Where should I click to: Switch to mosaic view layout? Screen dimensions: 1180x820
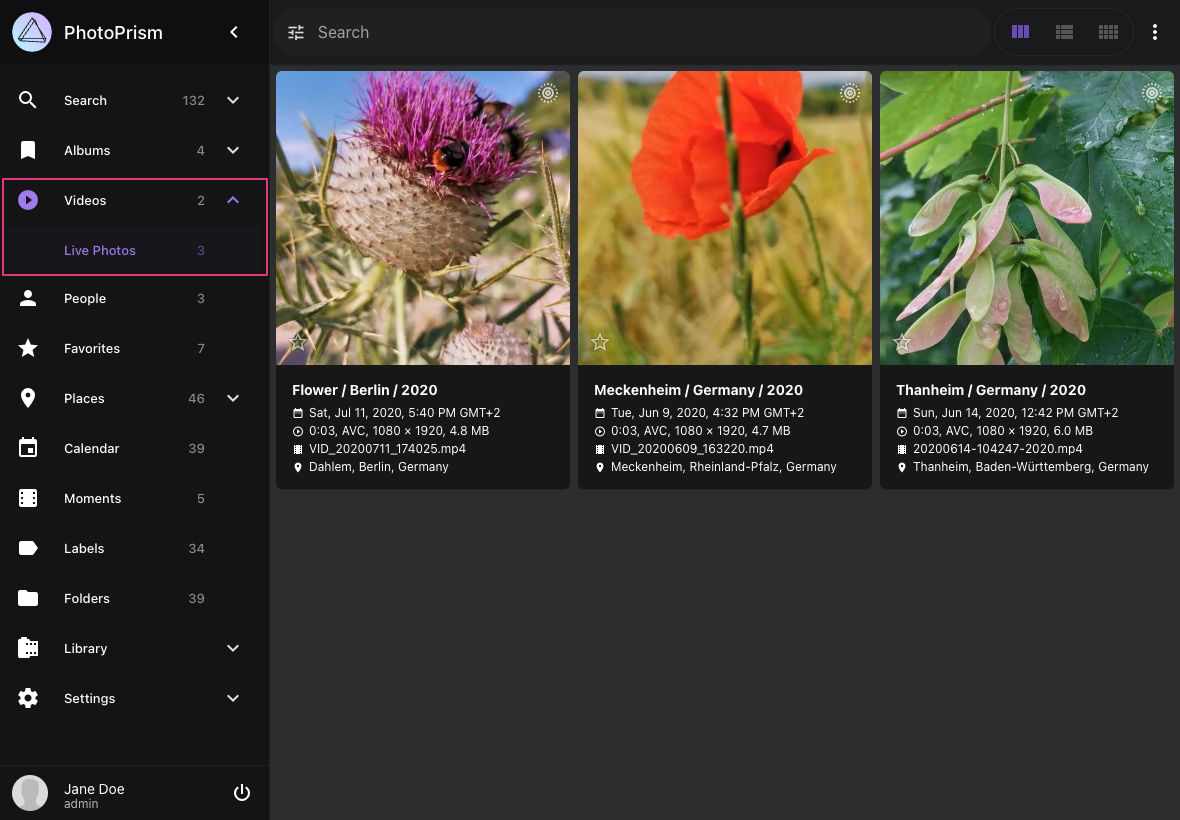pos(1108,32)
